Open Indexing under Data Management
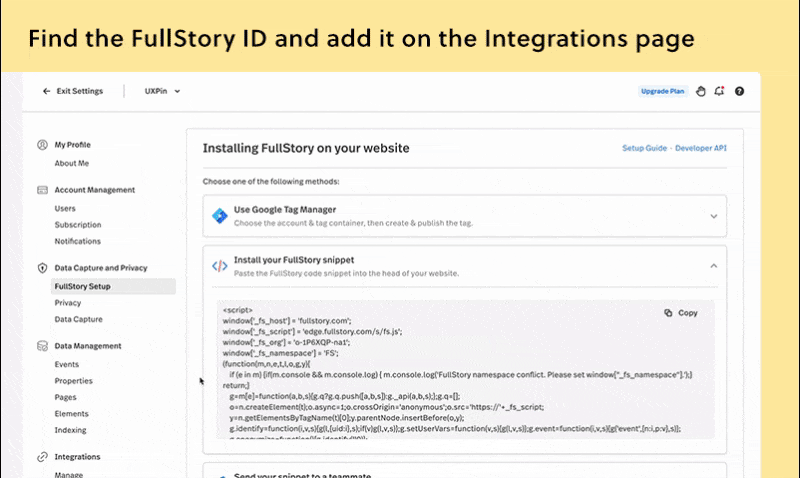Screen dimensions: 800x478 (x=70, y=430)
